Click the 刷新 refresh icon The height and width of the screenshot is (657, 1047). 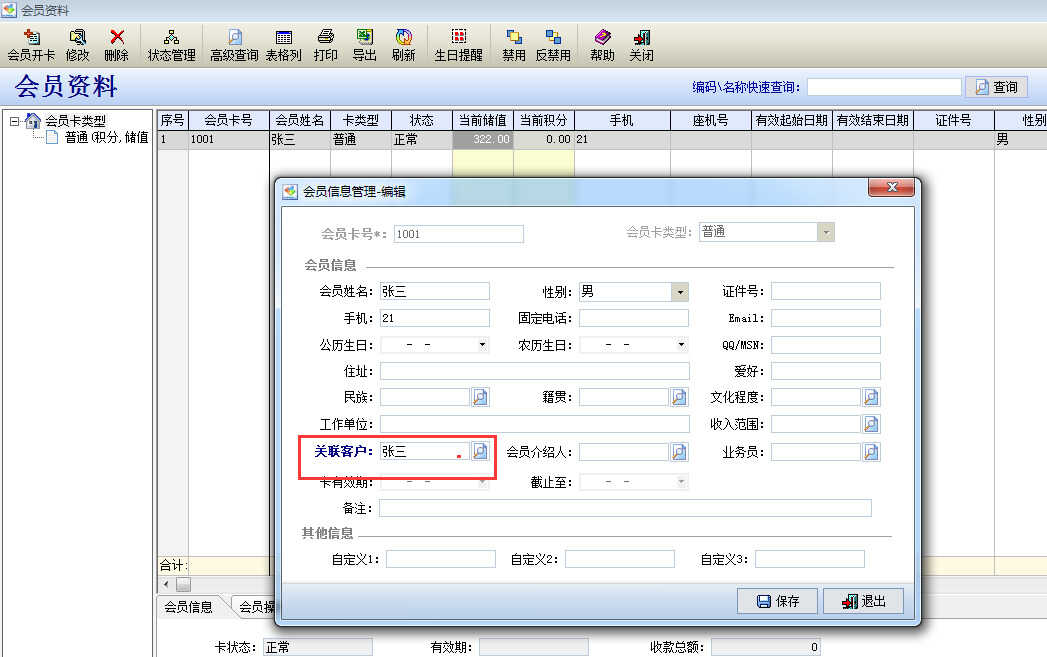403,37
